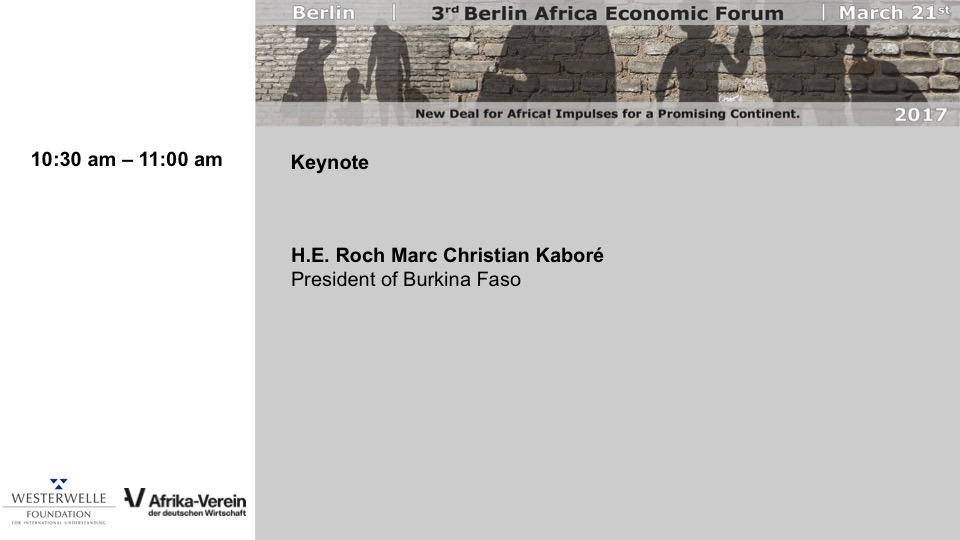Click the Afrika-Verein logo mark icon
960x540 pixels.
tap(135, 498)
